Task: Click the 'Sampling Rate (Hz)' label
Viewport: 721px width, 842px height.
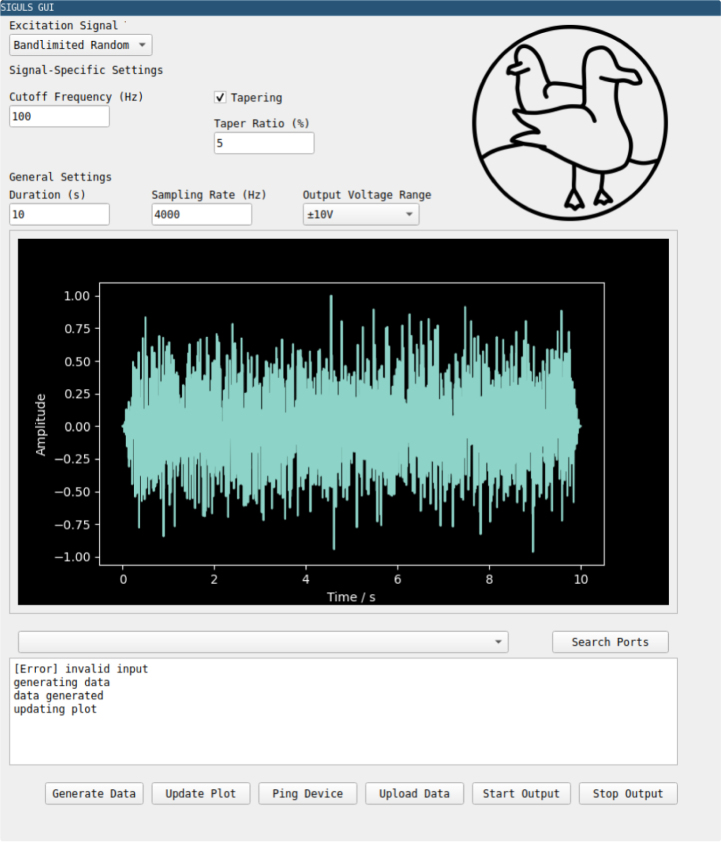Action: tap(209, 194)
